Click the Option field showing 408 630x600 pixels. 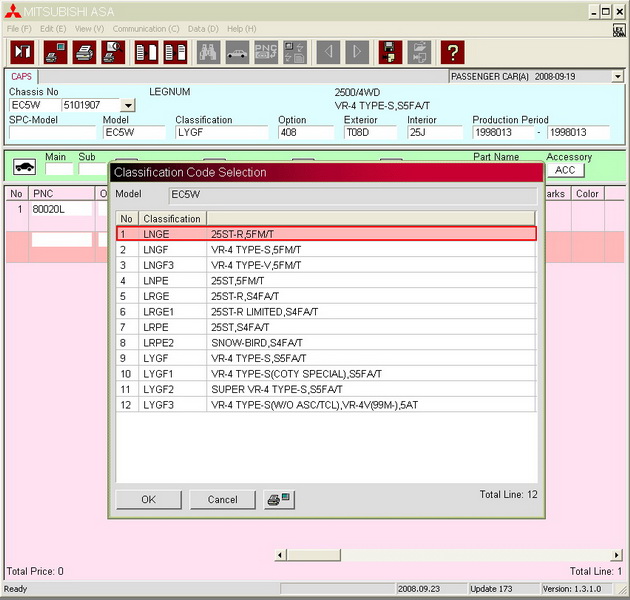point(306,132)
